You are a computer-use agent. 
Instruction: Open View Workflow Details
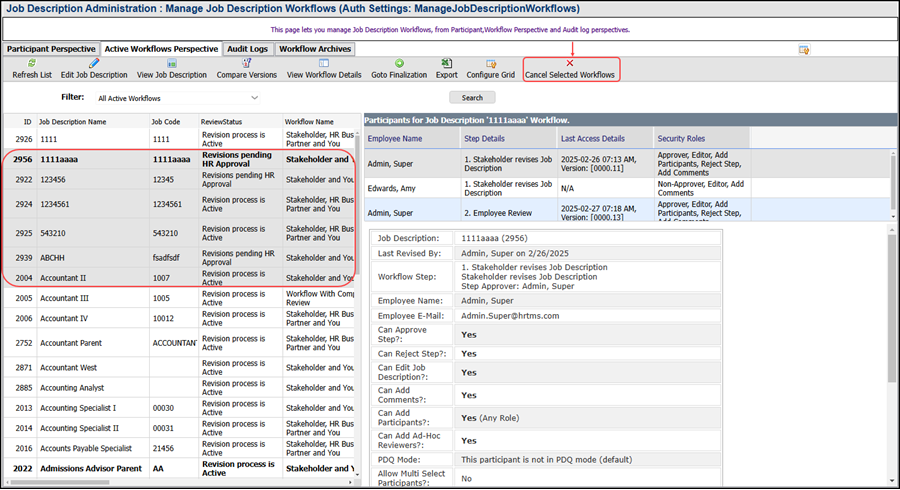(x=324, y=69)
